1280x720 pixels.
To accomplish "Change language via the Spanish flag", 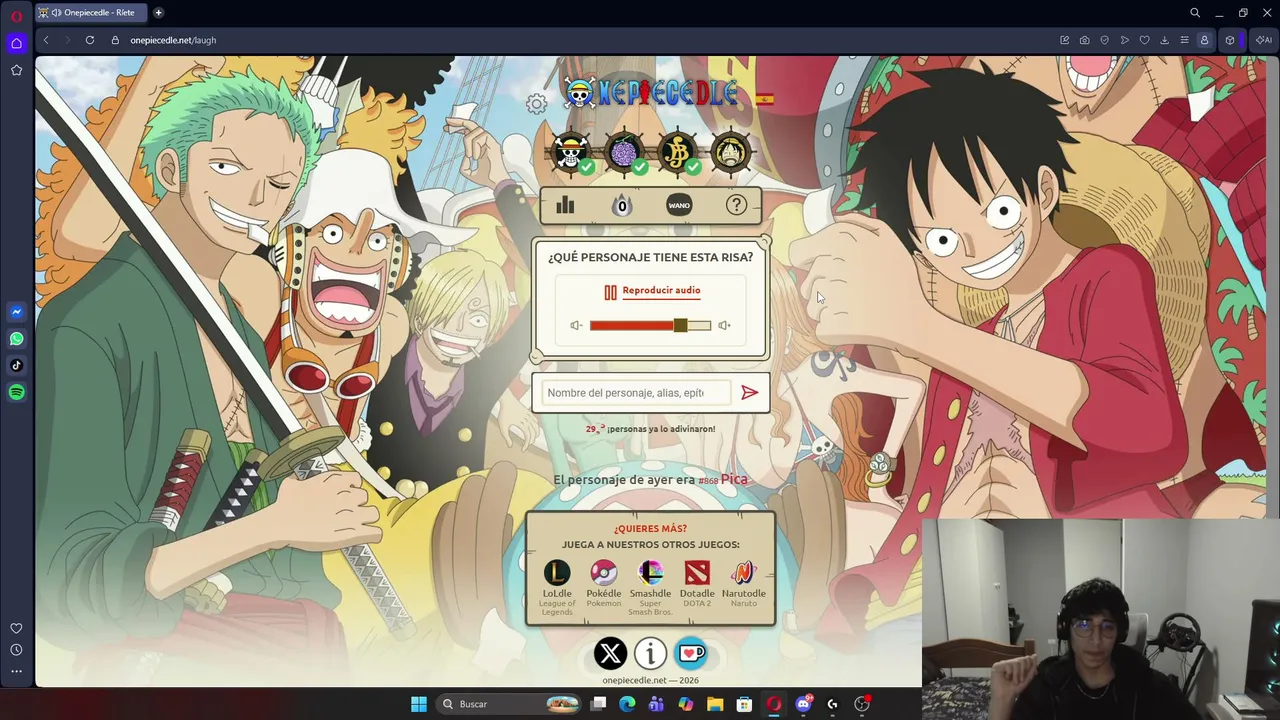I will [765, 99].
